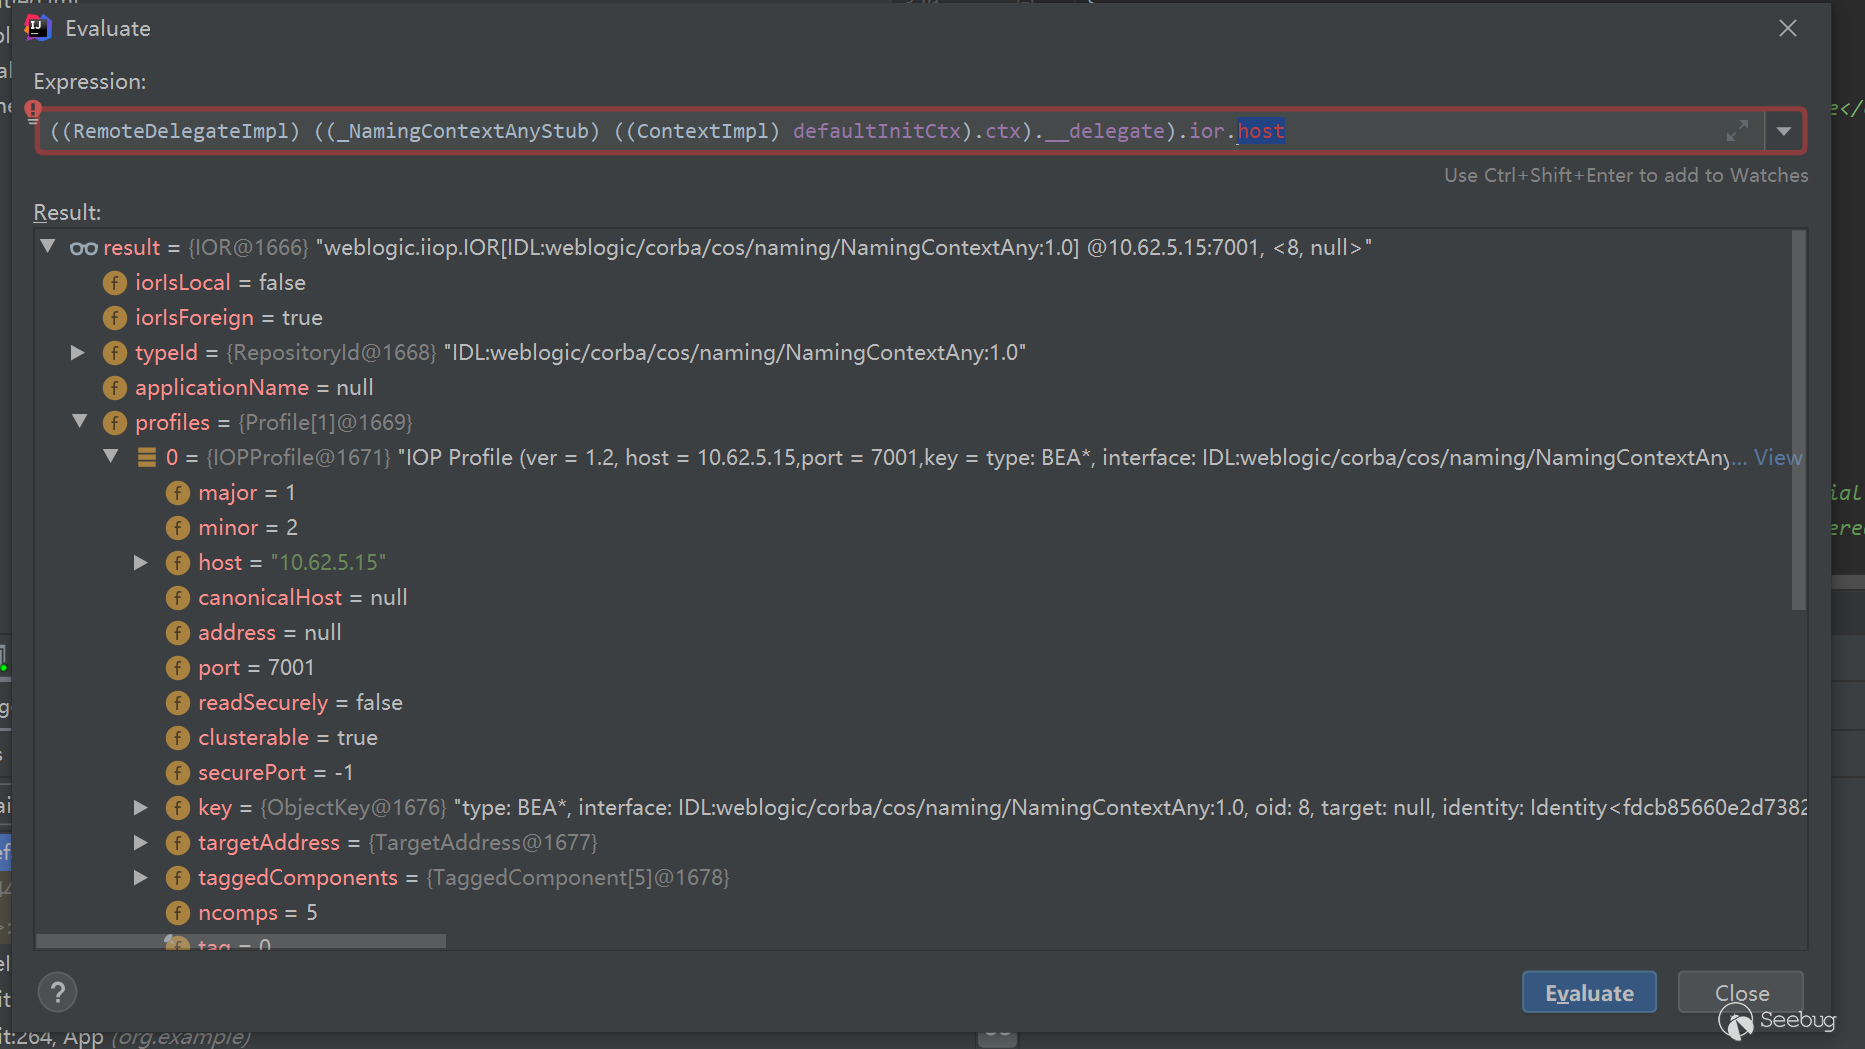The image size is (1865, 1049).
Task: Click the field icon beside canonicalHost
Action: (x=178, y=597)
